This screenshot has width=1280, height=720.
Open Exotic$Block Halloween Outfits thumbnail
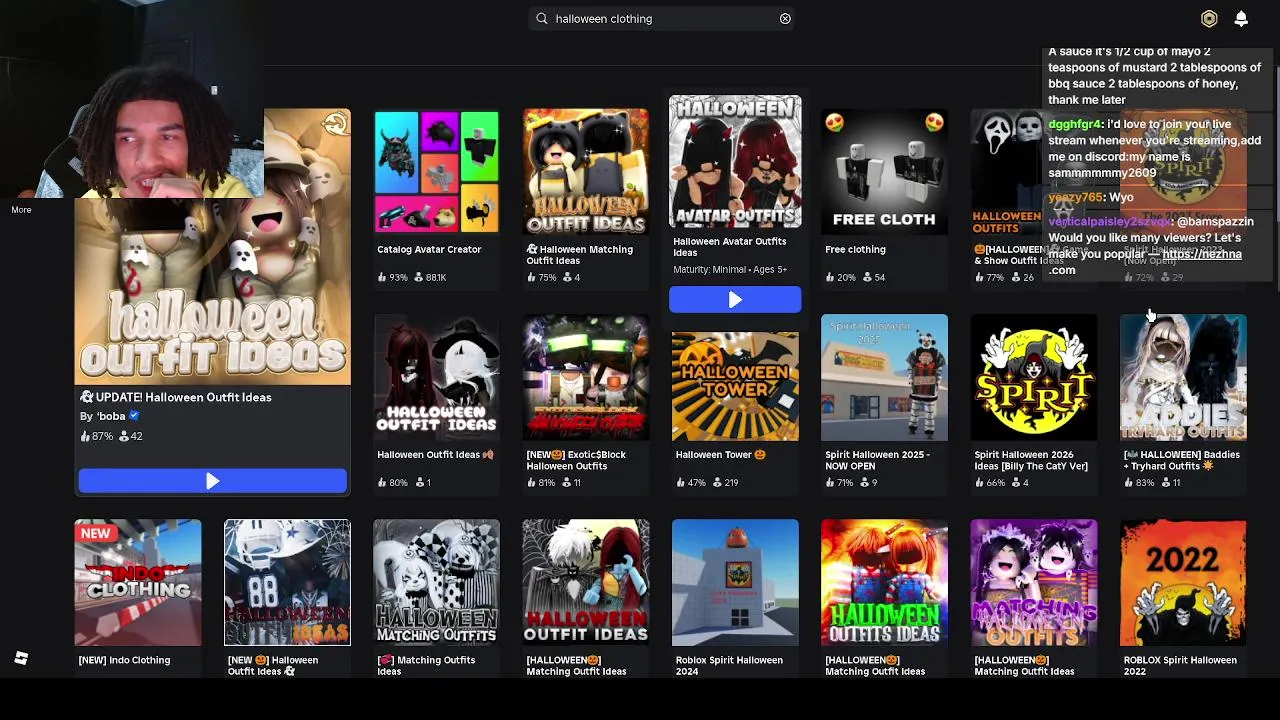[x=586, y=378]
